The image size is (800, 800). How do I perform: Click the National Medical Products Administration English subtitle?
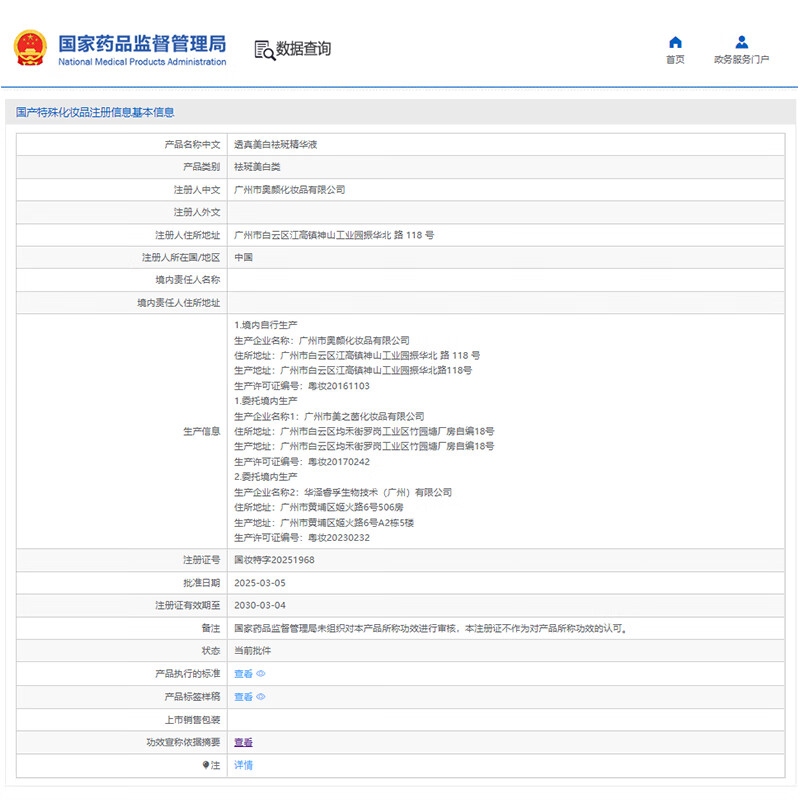coord(142,62)
